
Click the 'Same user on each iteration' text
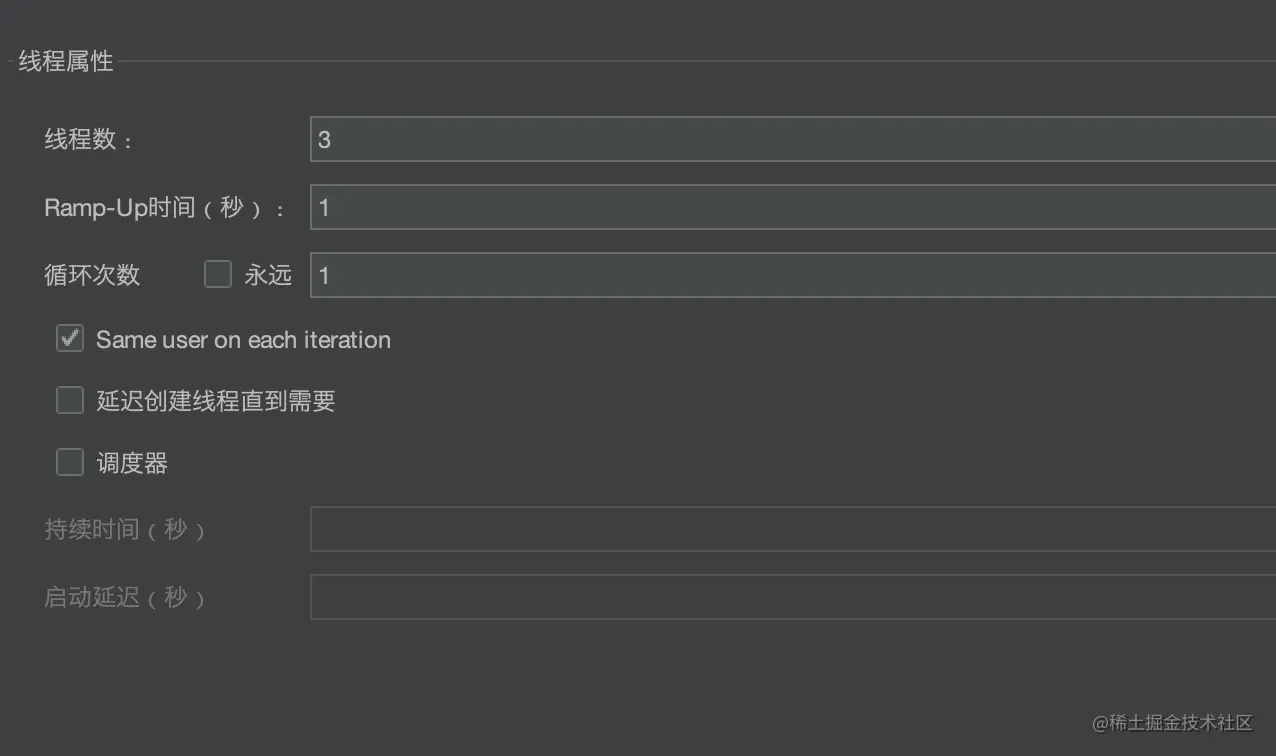tap(243, 340)
